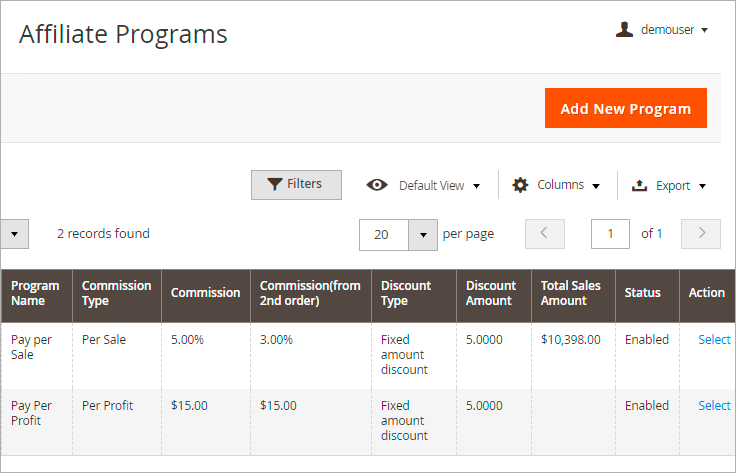736x473 pixels.
Task: Click the demouser account avatar icon
Action: [x=625, y=30]
